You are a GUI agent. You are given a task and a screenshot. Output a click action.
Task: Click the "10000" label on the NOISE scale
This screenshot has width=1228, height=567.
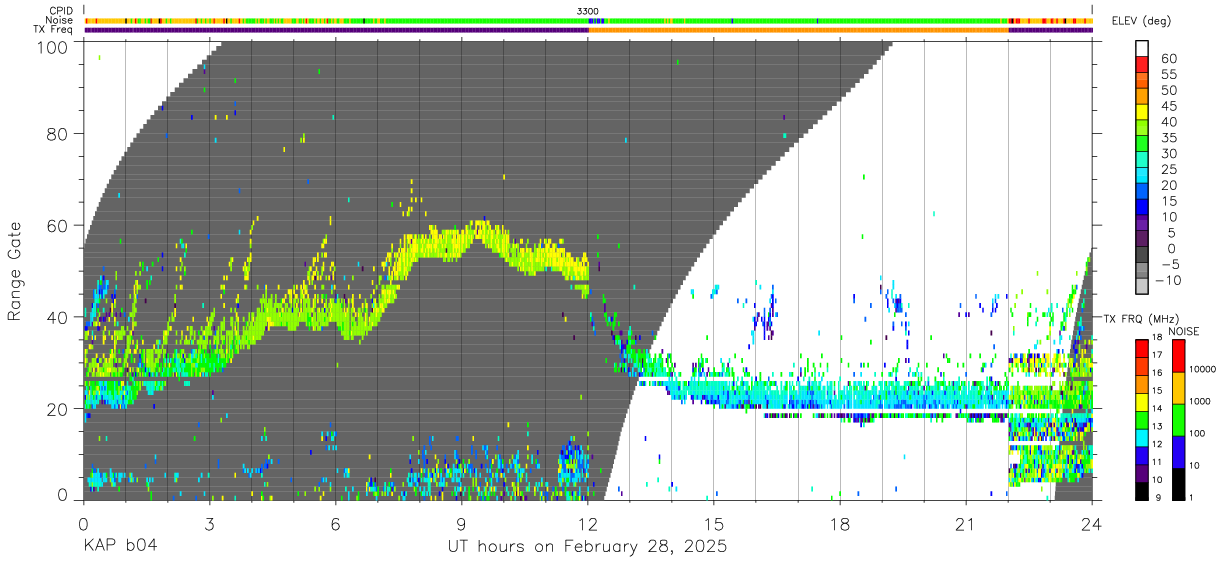(1202, 369)
